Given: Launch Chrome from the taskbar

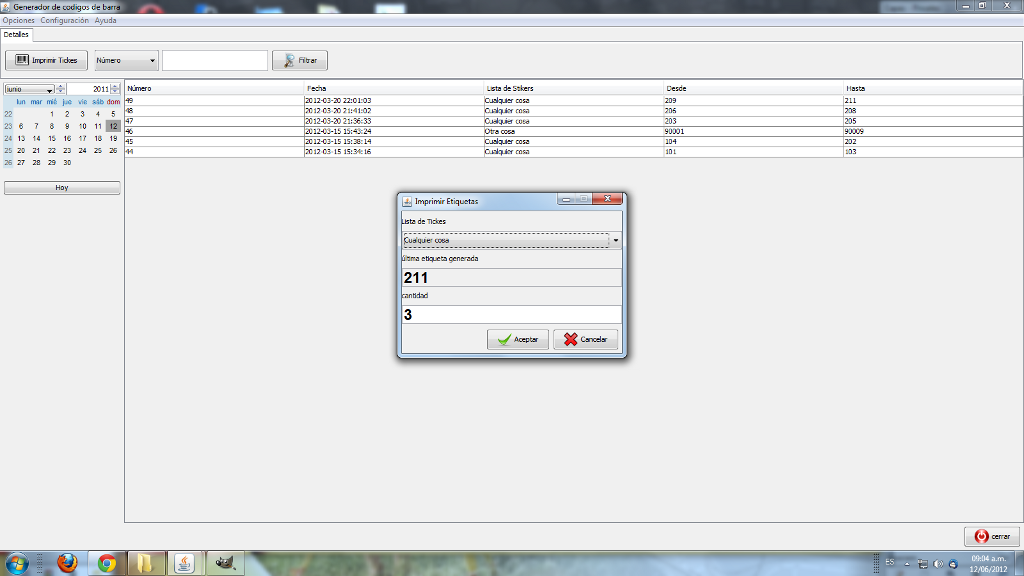Looking at the screenshot, I should 106,563.
